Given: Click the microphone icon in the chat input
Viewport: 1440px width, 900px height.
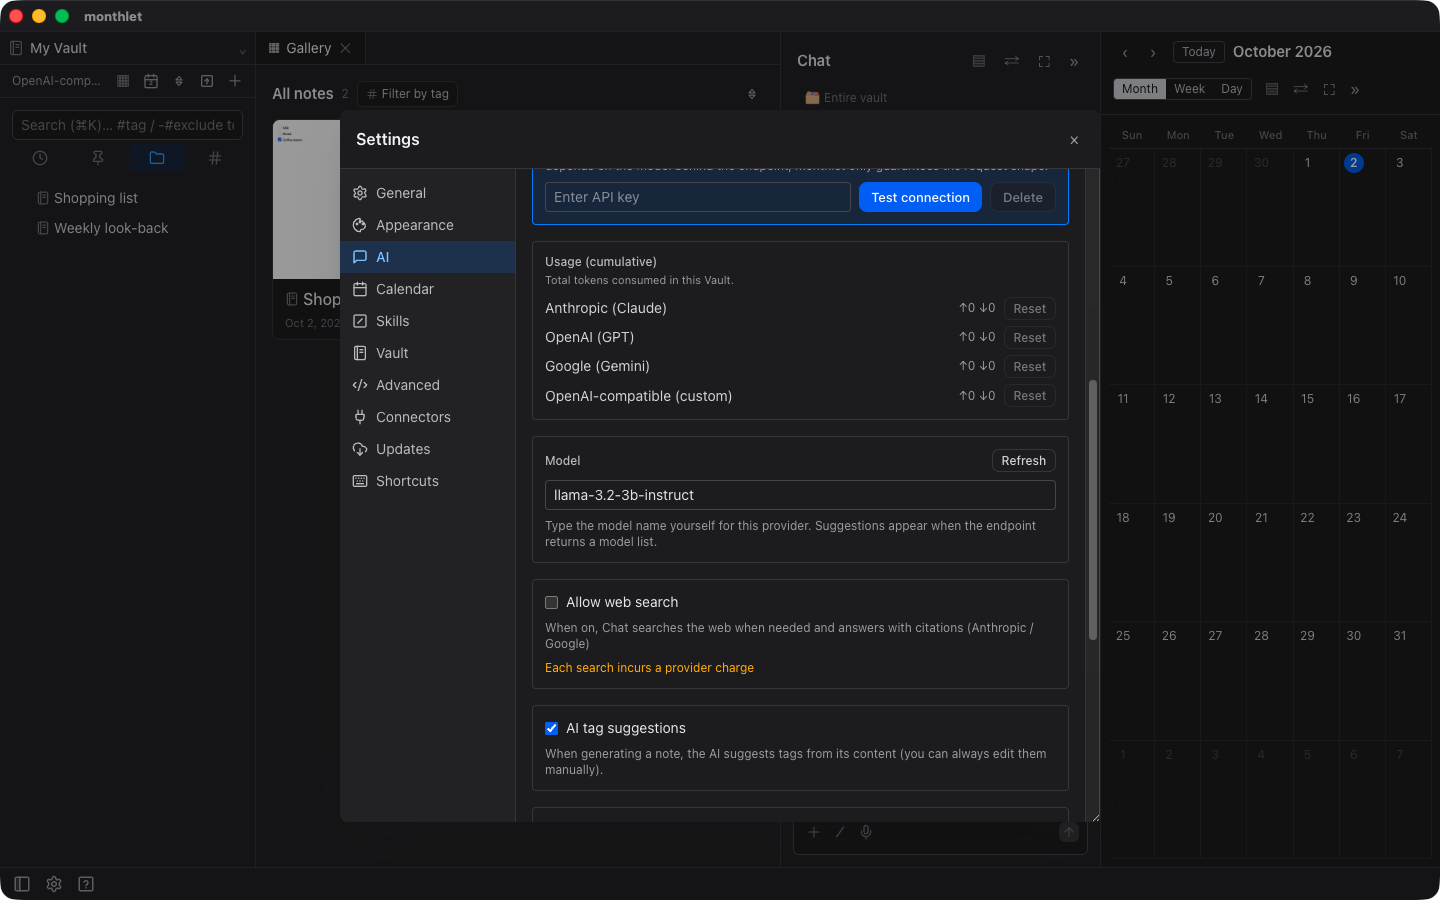Looking at the screenshot, I should tap(866, 832).
